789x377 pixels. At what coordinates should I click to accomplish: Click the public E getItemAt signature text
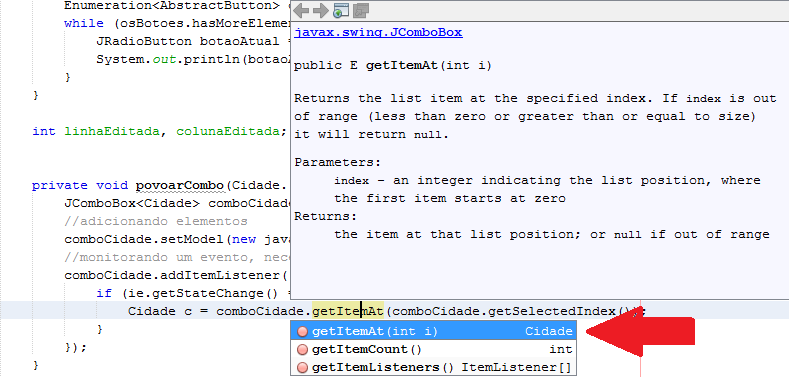tap(392, 66)
